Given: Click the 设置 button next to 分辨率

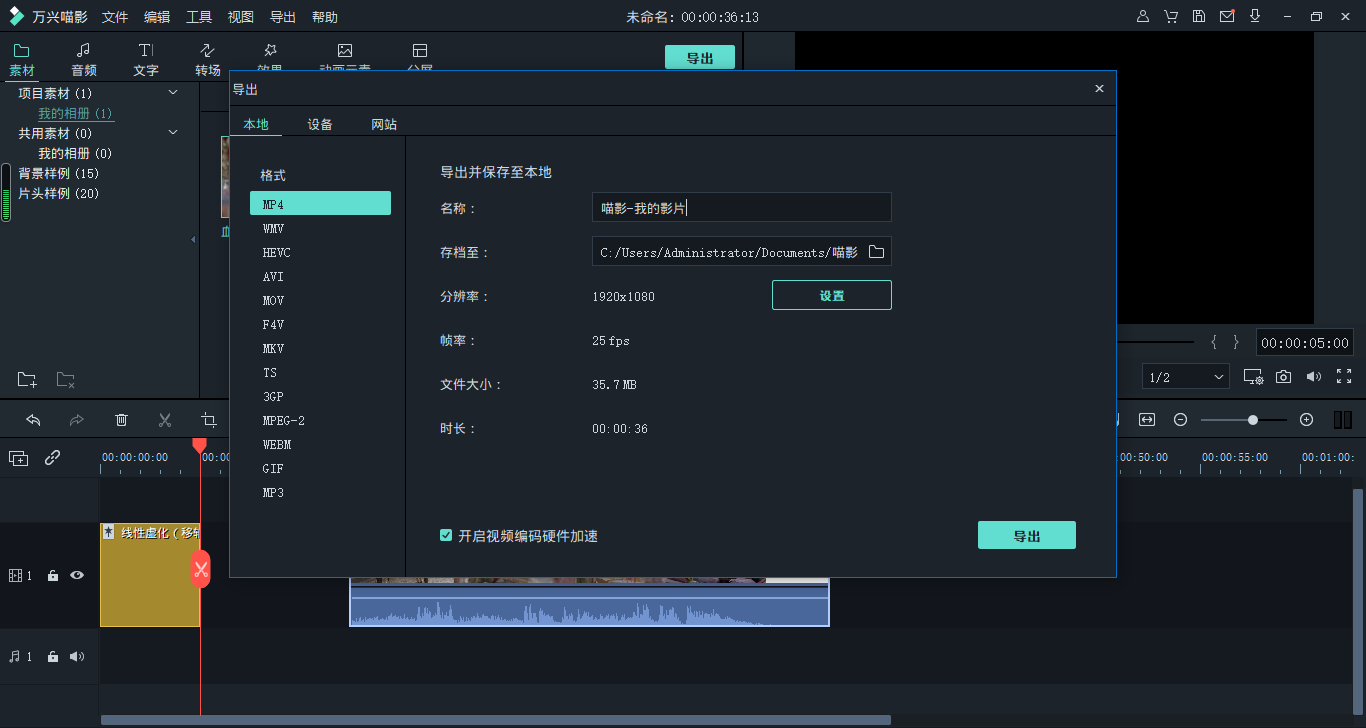Looking at the screenshot, I should [x=831, y=295].
